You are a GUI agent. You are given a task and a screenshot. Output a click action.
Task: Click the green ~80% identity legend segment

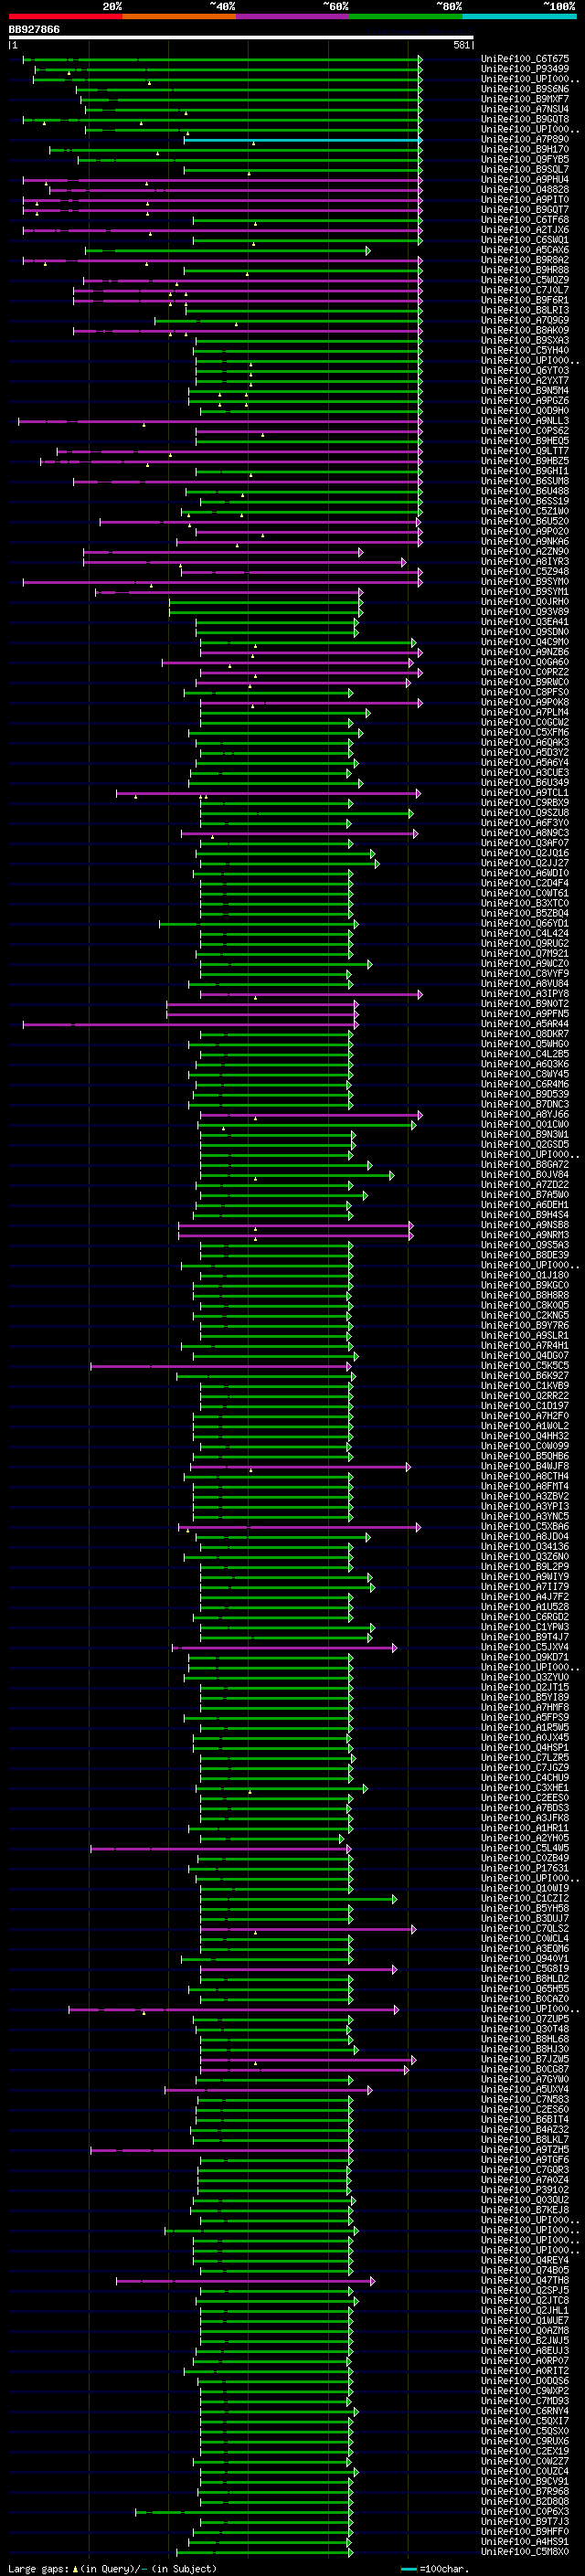tap(406, 16)
